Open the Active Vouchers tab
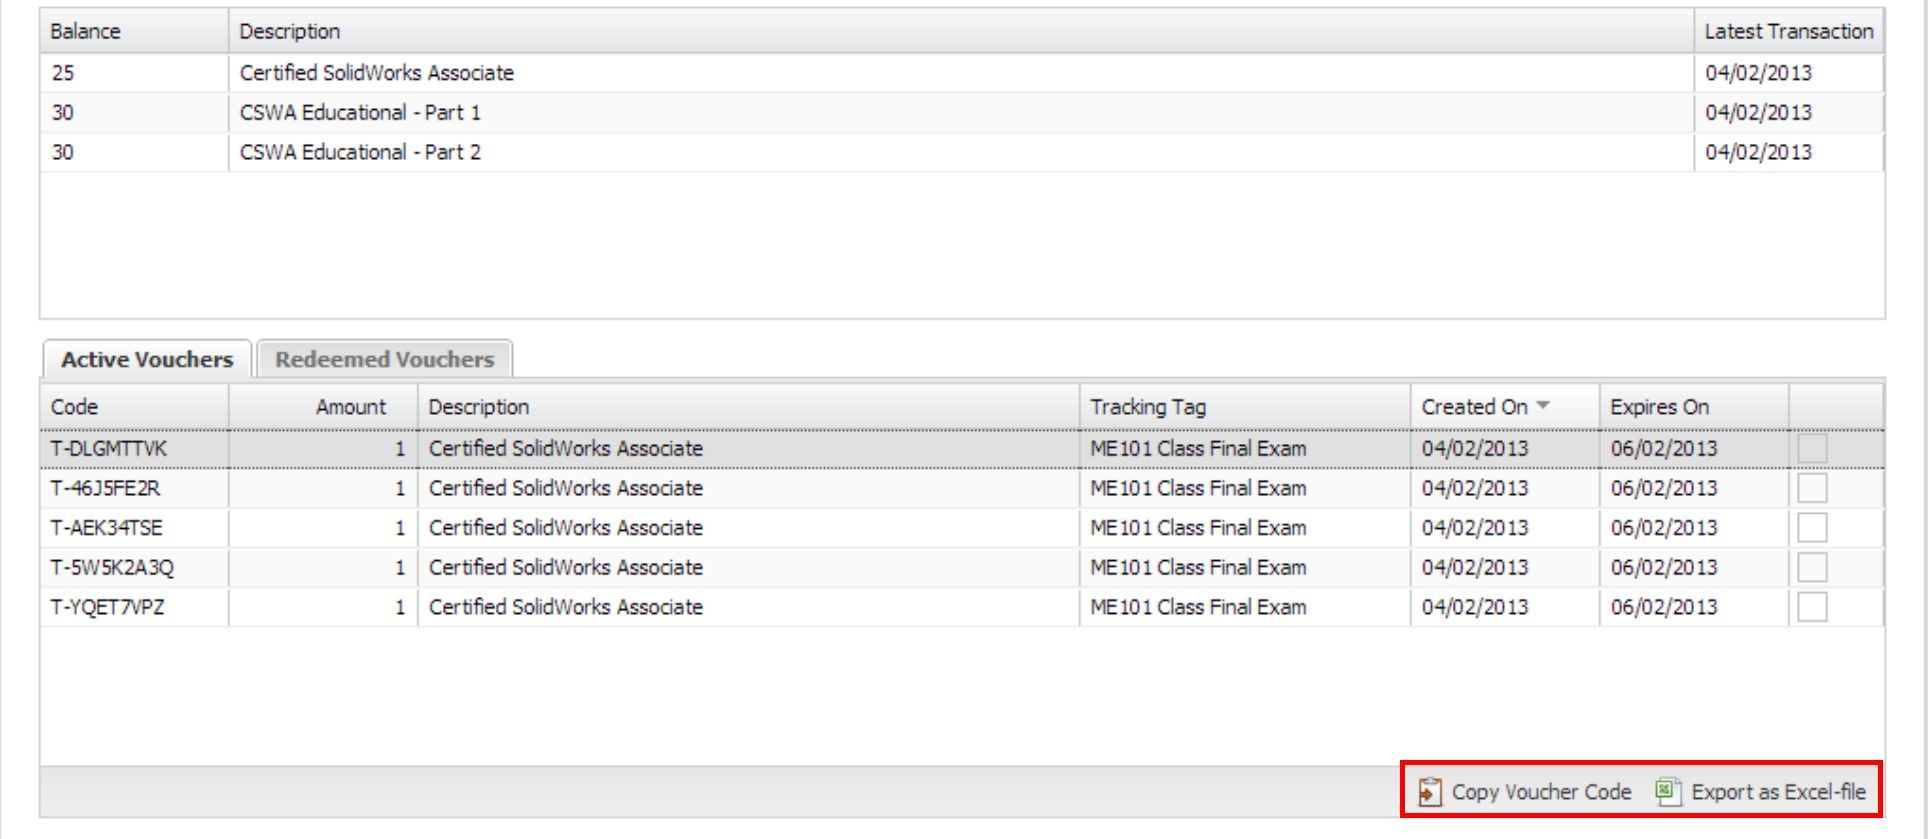 tap(147, 359)
